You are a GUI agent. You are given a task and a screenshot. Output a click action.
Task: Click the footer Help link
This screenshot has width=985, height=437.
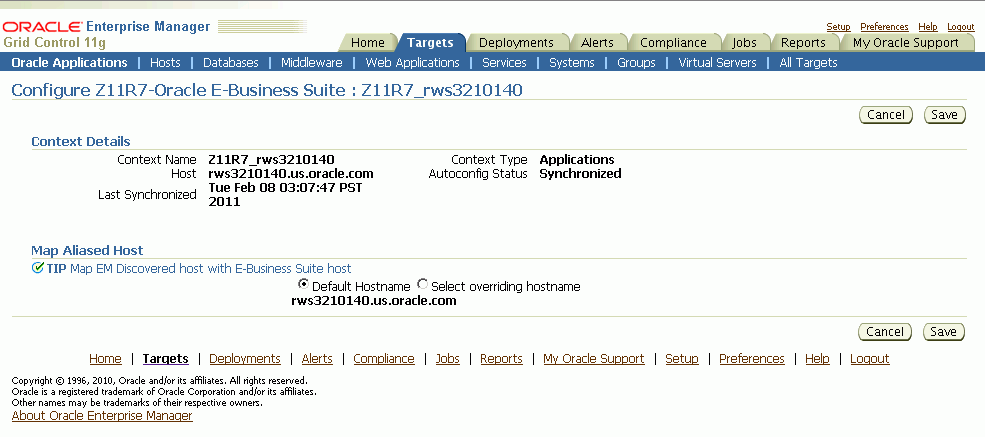817,359
